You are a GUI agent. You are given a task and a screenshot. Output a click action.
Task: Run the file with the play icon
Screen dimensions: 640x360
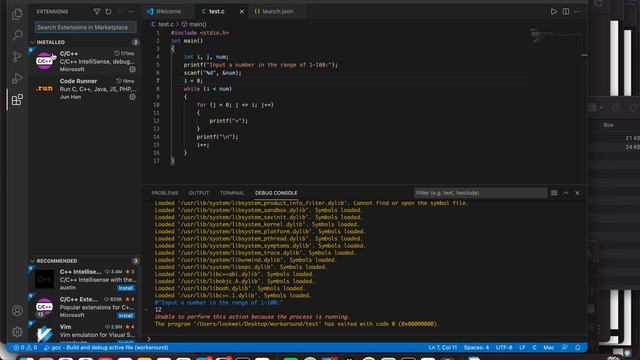coord(553,11)
